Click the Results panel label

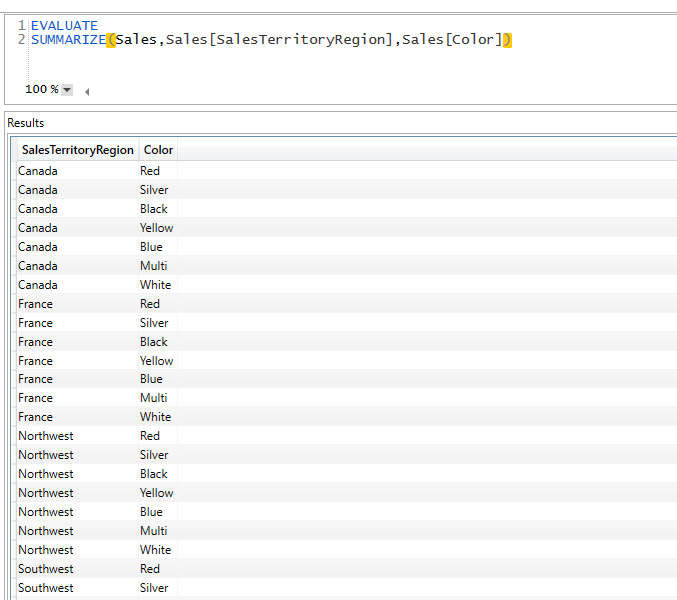coord(26,123)
